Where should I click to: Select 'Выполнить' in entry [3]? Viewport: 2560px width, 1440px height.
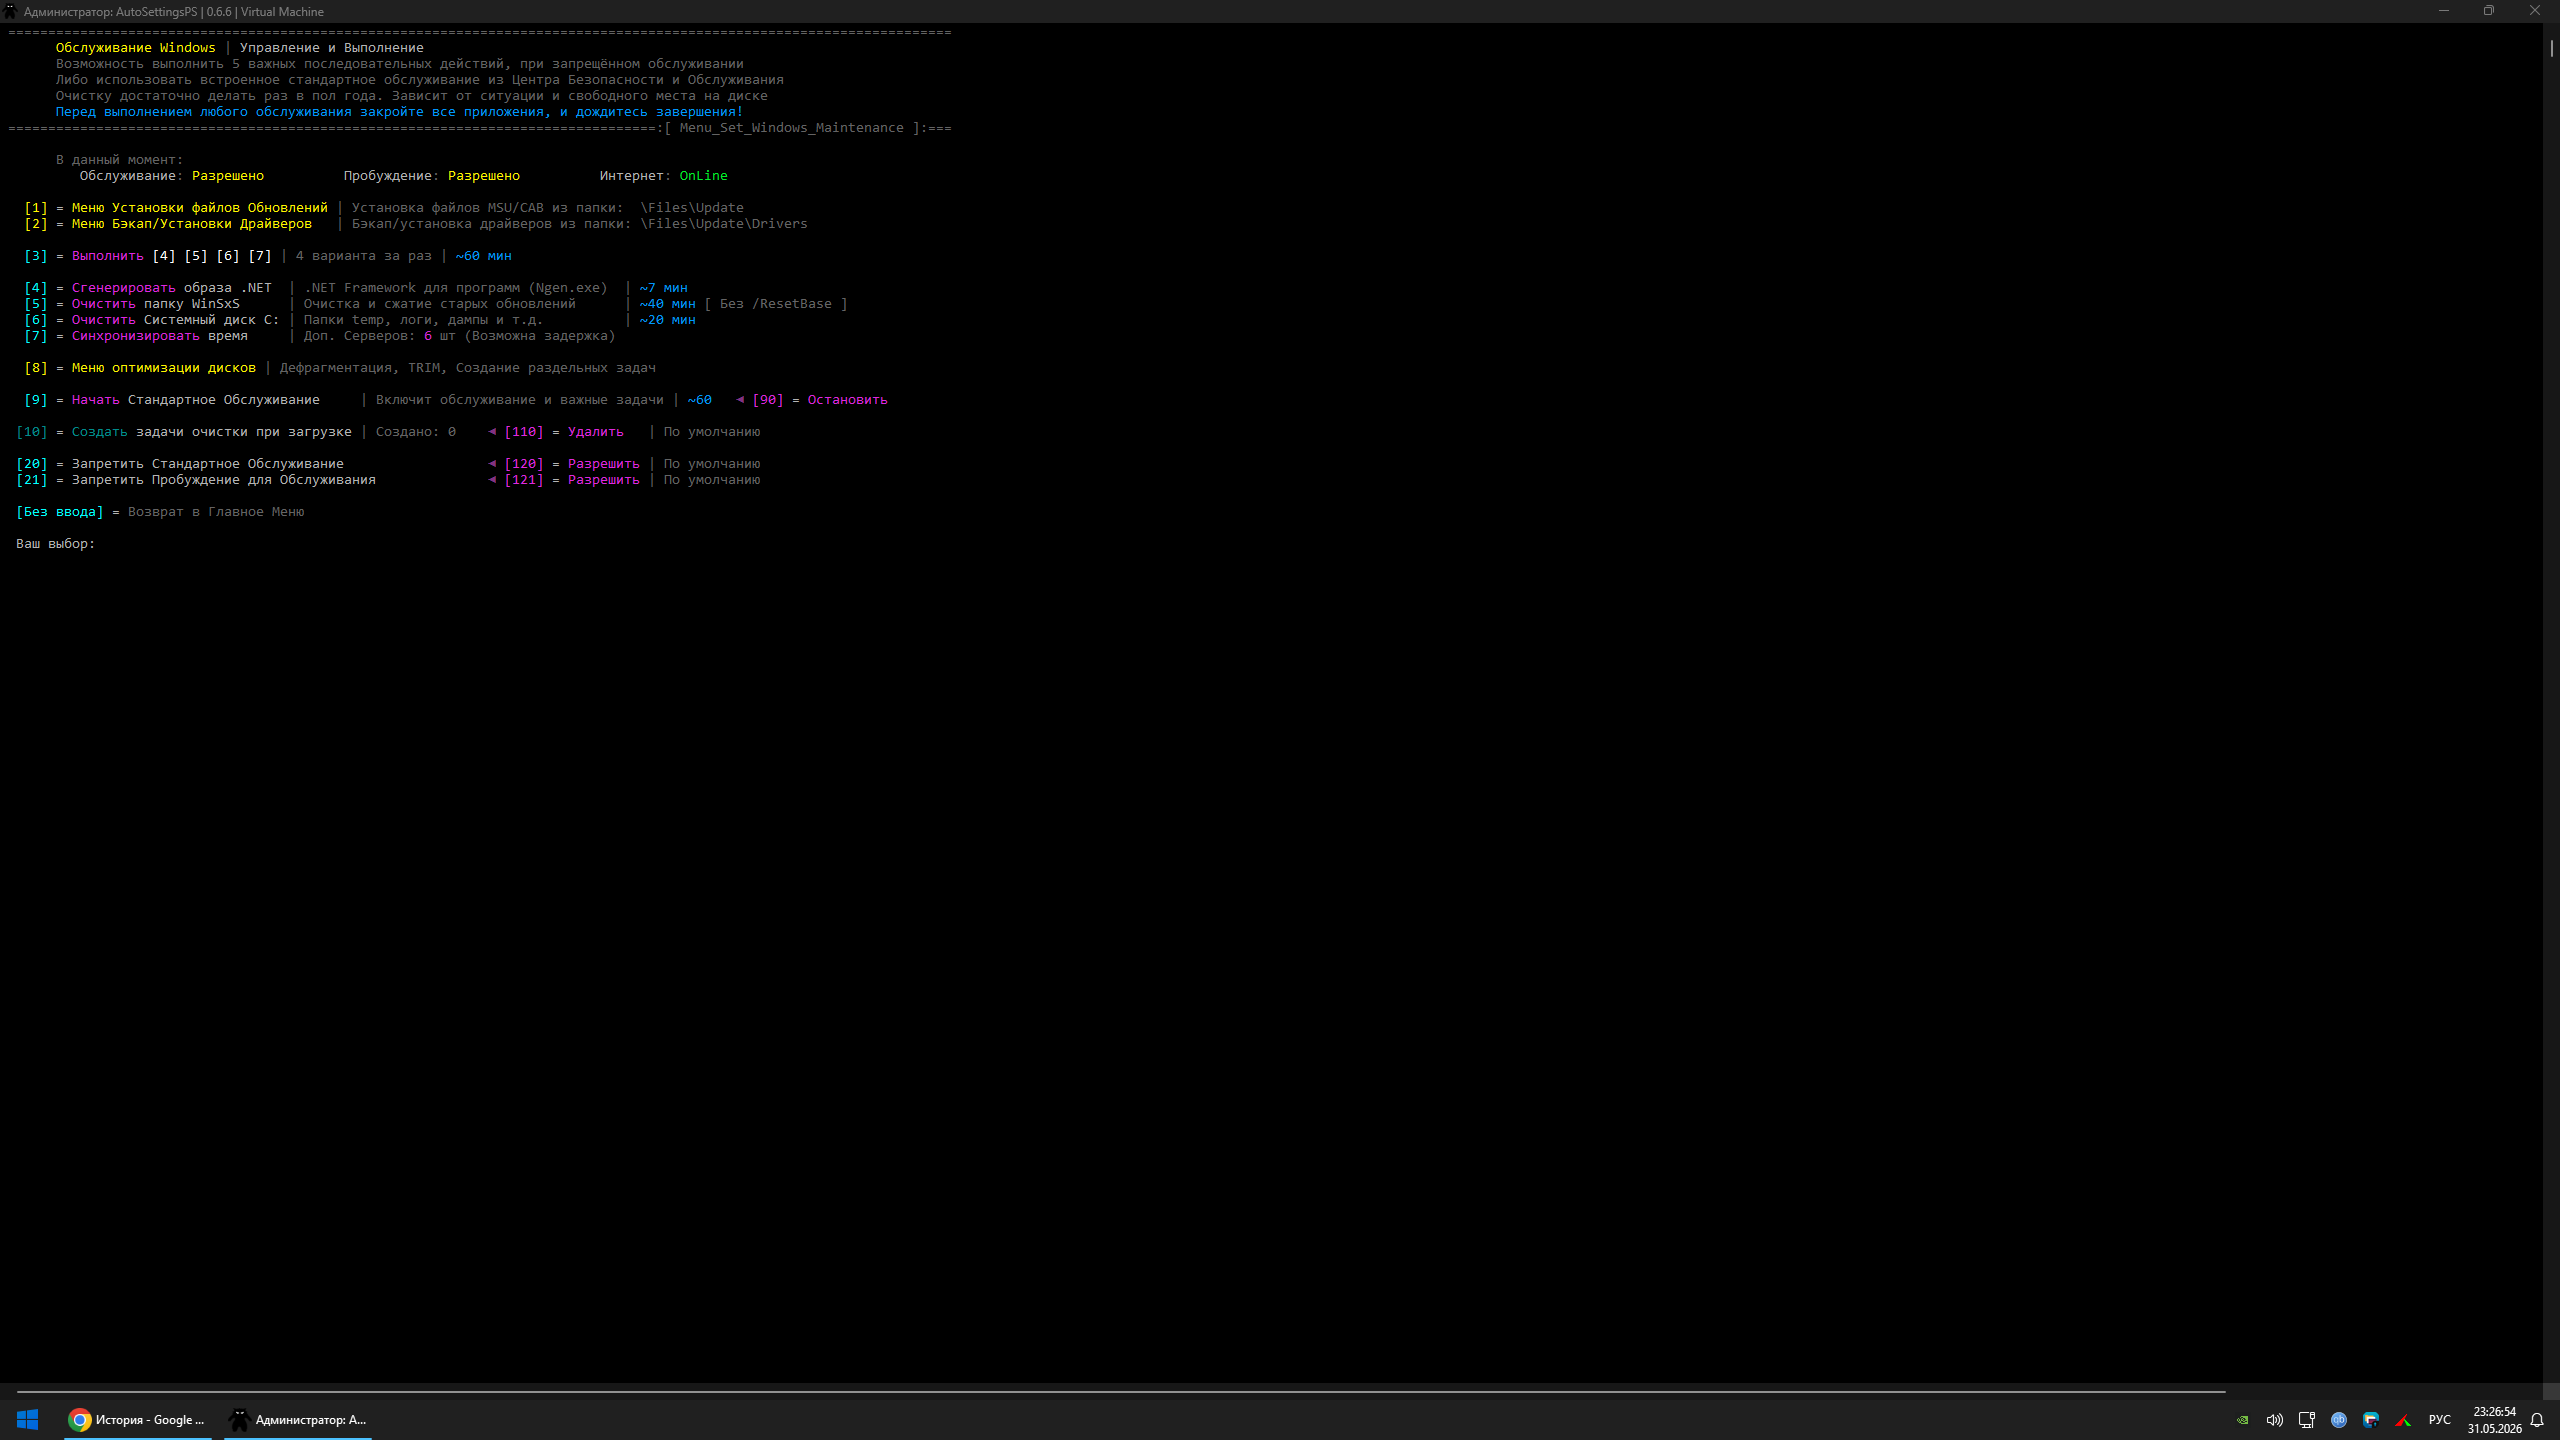[x=108, y=256]
